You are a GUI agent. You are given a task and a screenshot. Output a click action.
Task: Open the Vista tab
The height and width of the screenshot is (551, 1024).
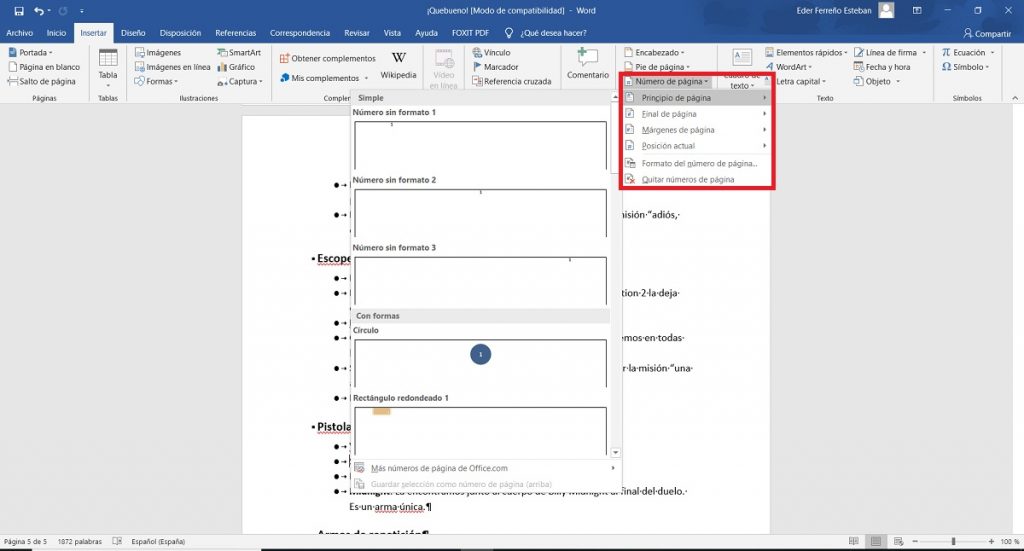click(392, 33)
